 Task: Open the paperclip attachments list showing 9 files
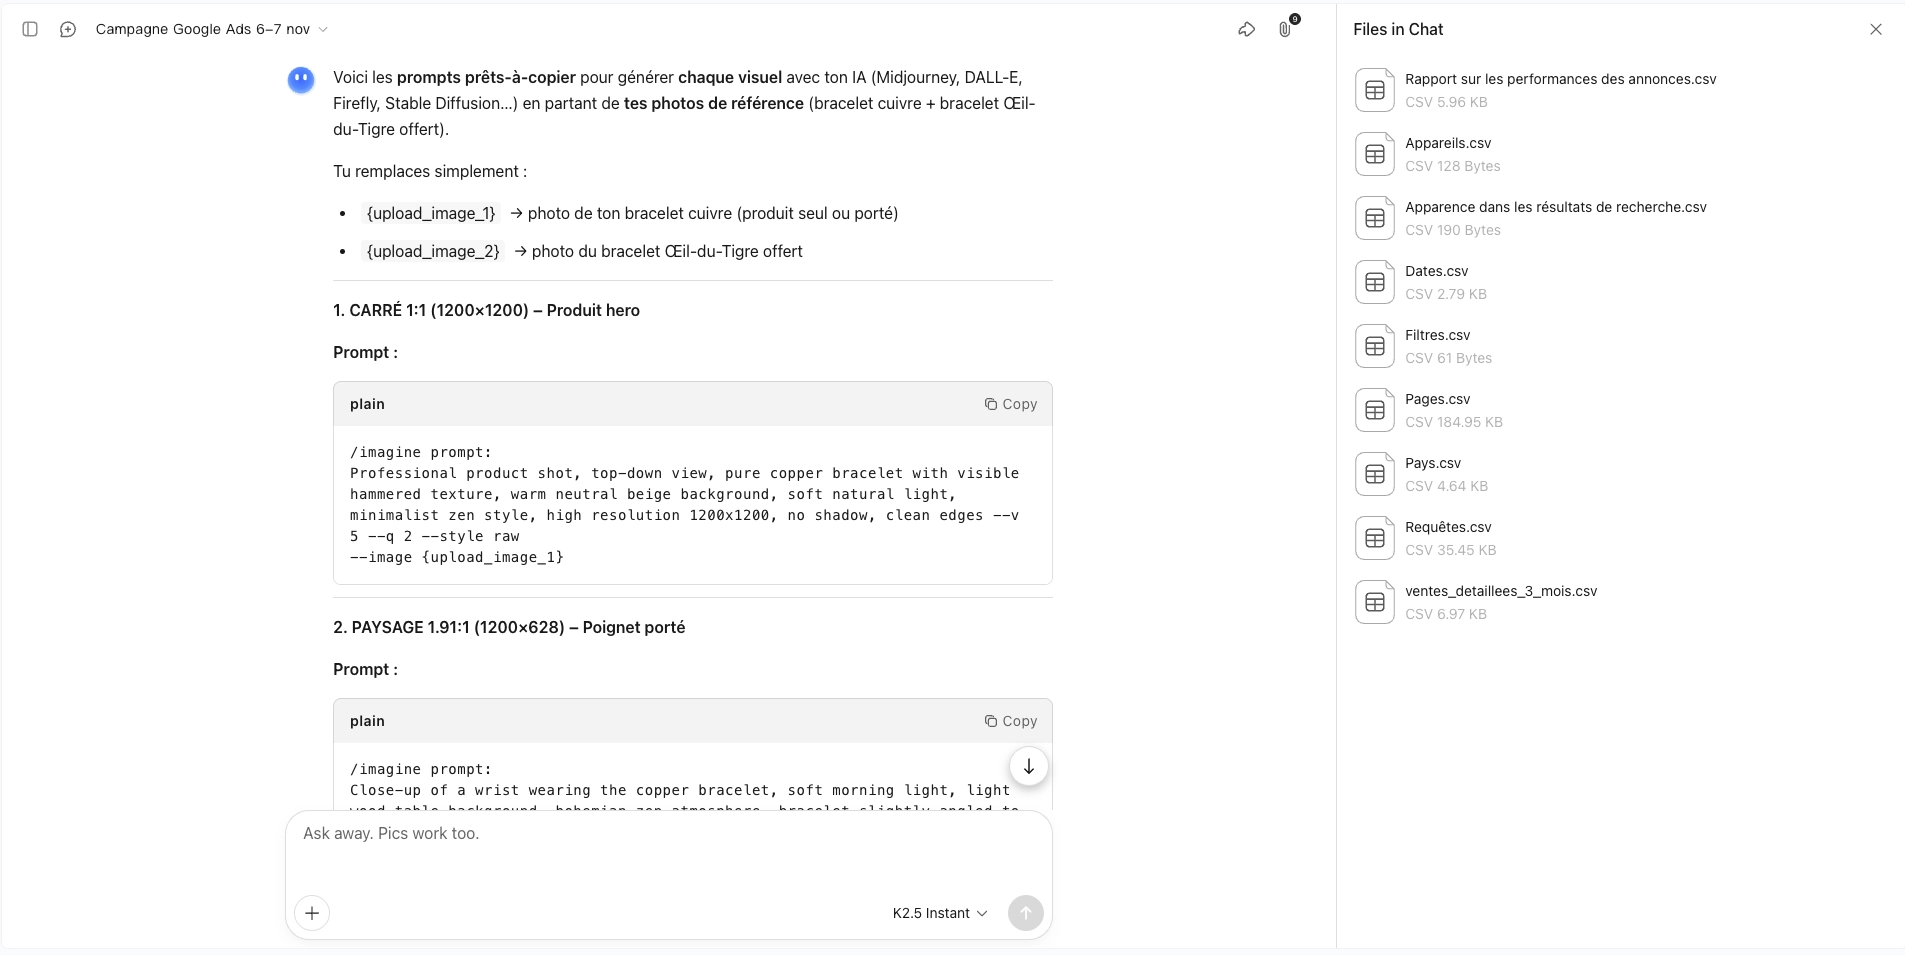[1285, 29]
